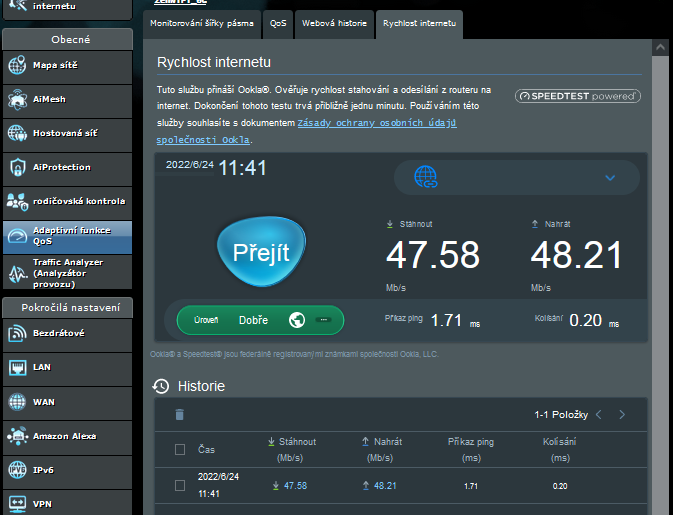Check the 2022/6/24 history row checkbox
This screenshot has width=673, height=515.
(180, 485)
